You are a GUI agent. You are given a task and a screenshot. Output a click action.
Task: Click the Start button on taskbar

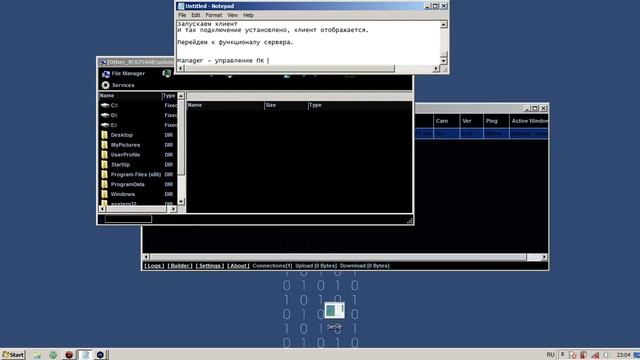13,355
